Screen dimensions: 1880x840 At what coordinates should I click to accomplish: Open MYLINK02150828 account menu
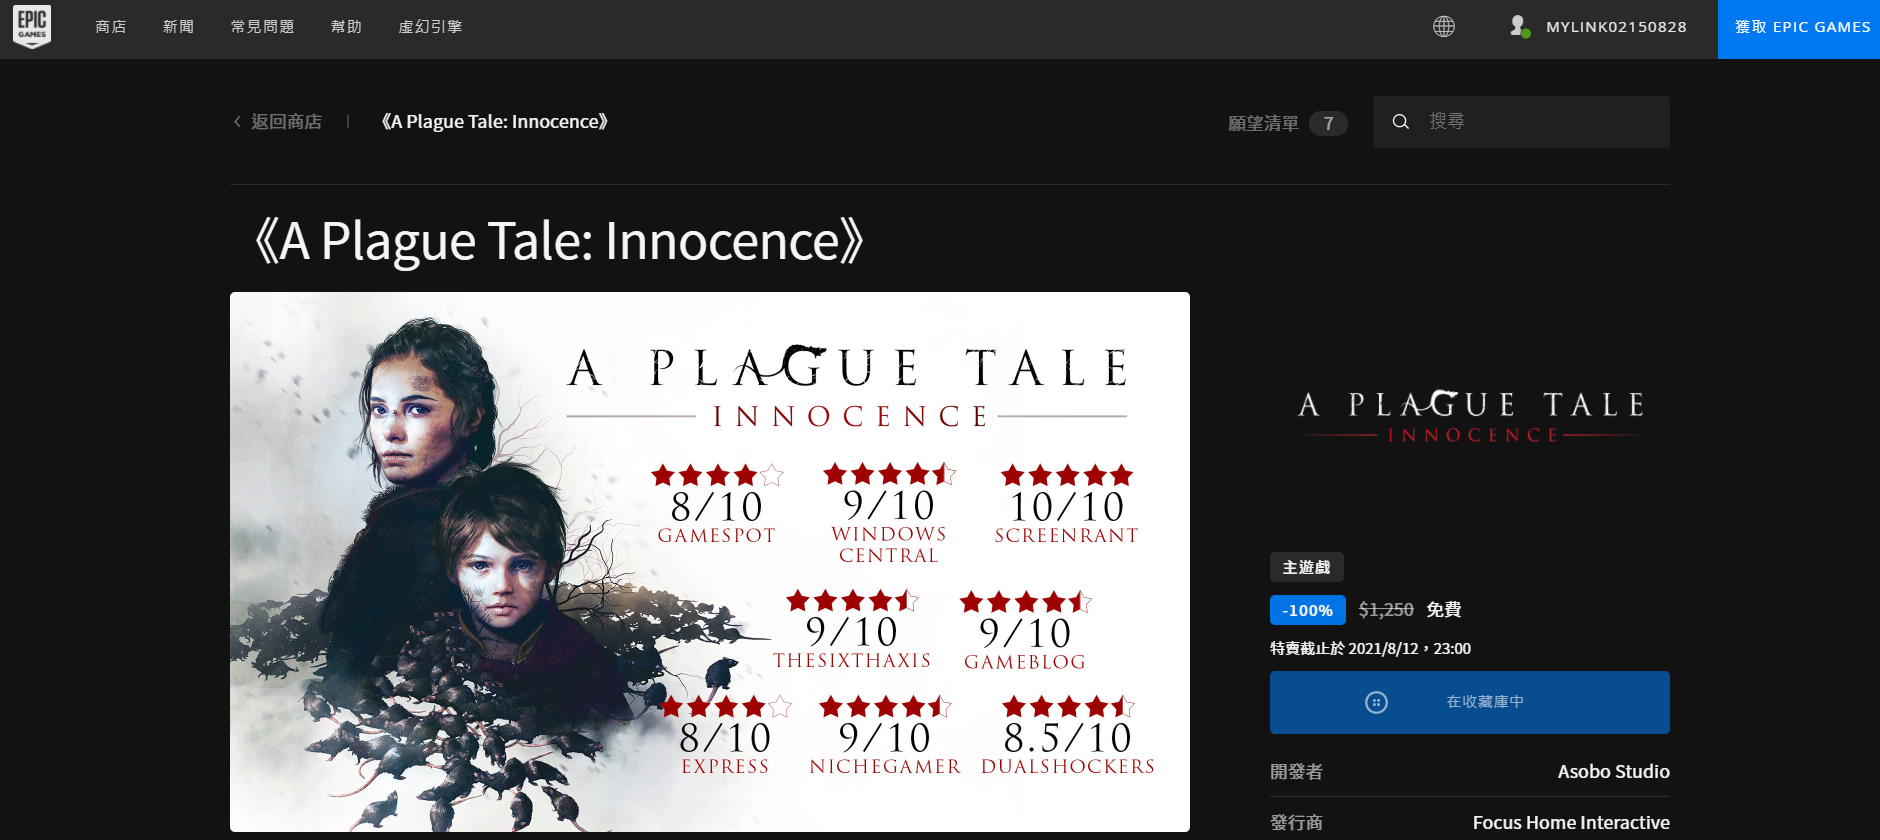[1616, 27]
